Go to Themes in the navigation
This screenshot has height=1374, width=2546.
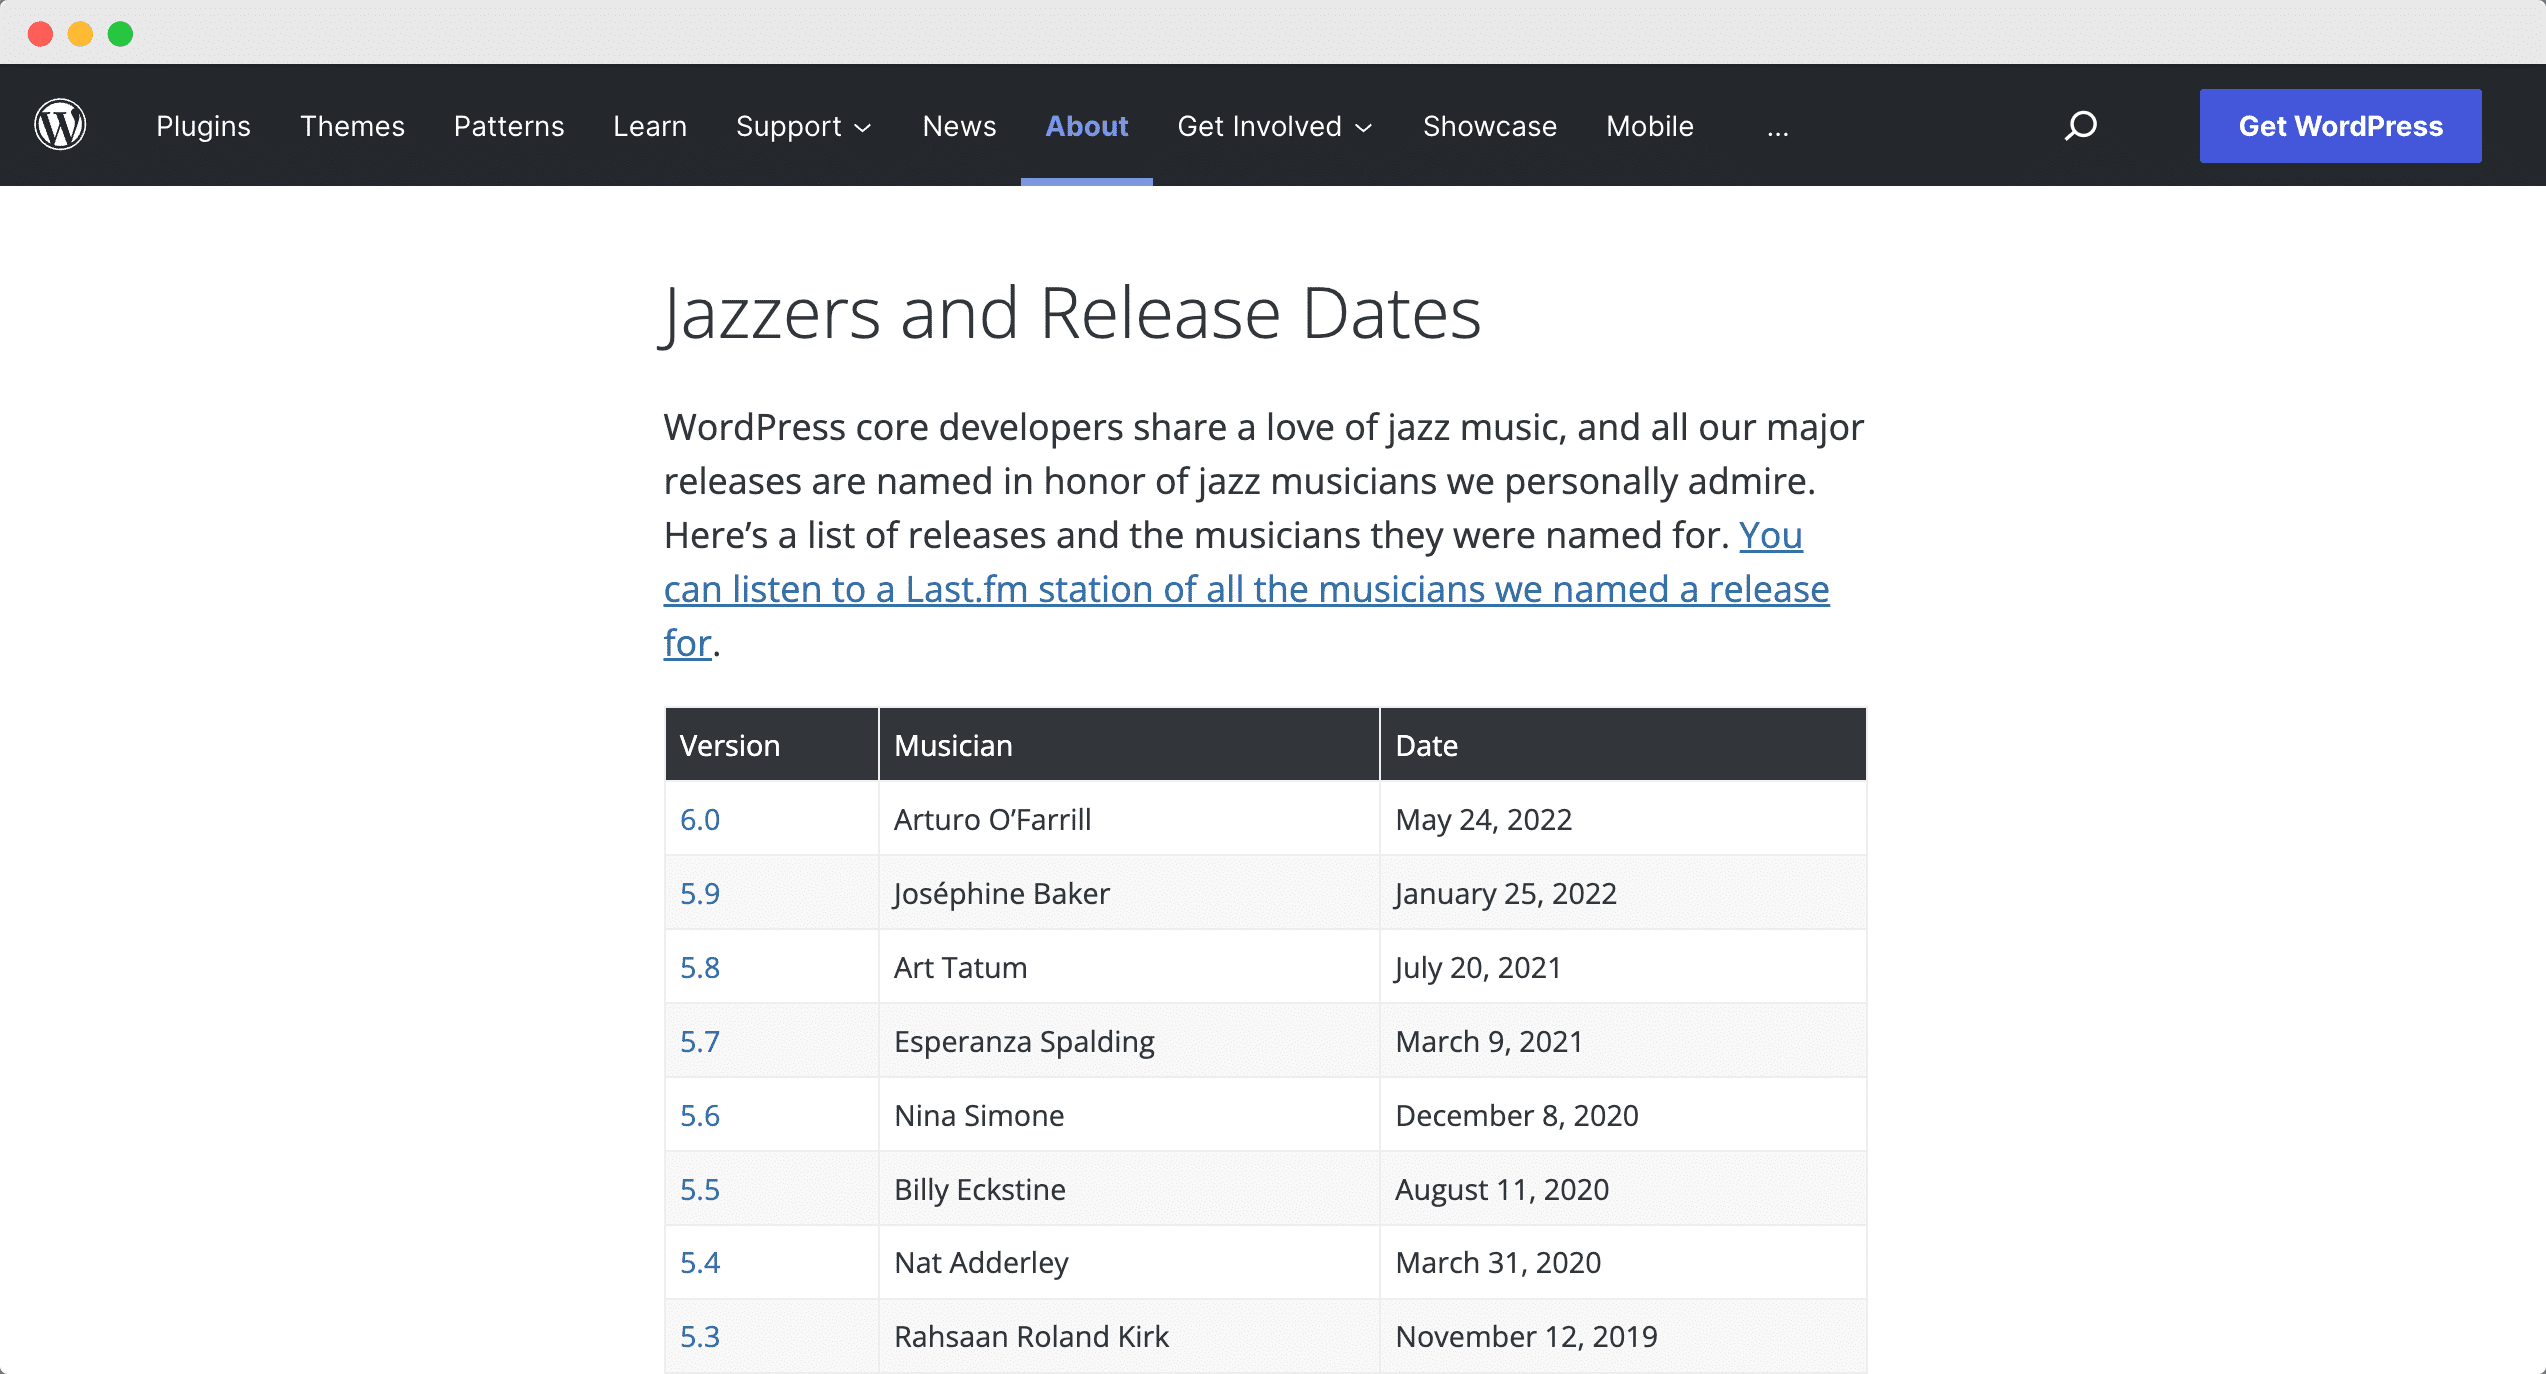click(352, 126)
